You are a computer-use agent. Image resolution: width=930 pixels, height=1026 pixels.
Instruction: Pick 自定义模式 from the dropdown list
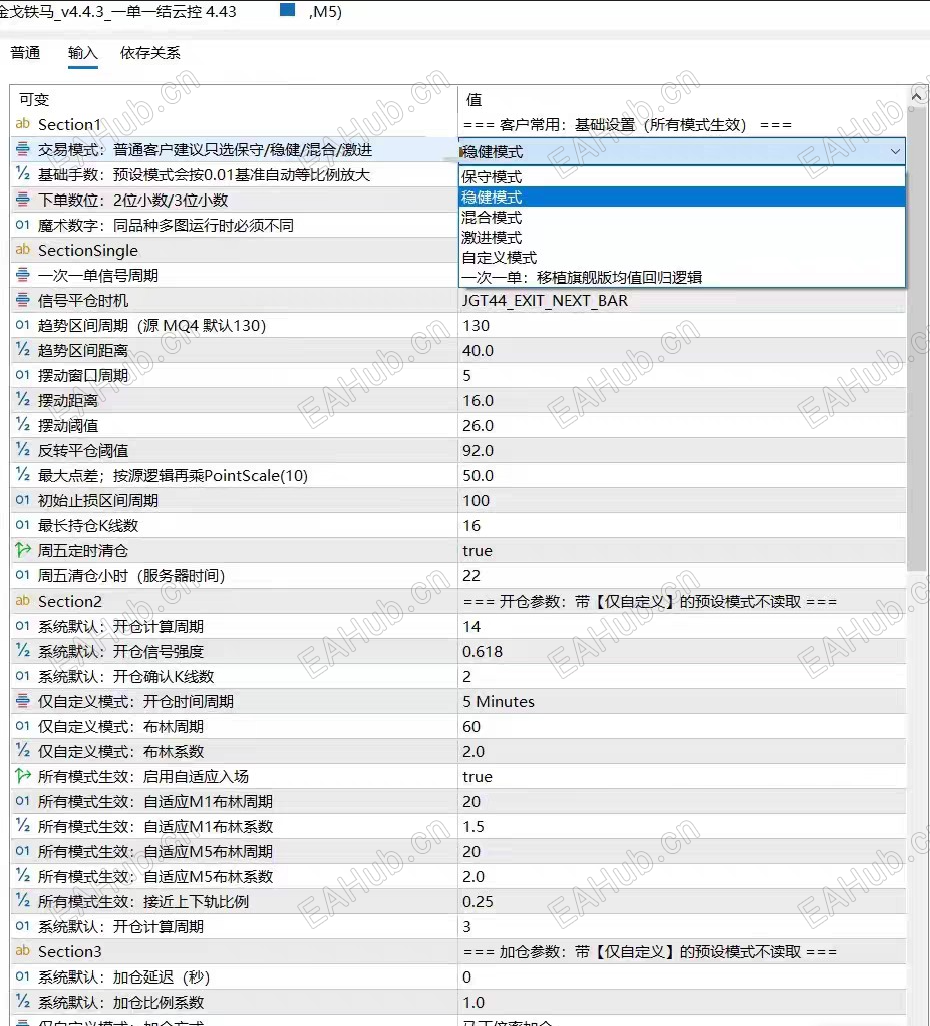point(681,258)
